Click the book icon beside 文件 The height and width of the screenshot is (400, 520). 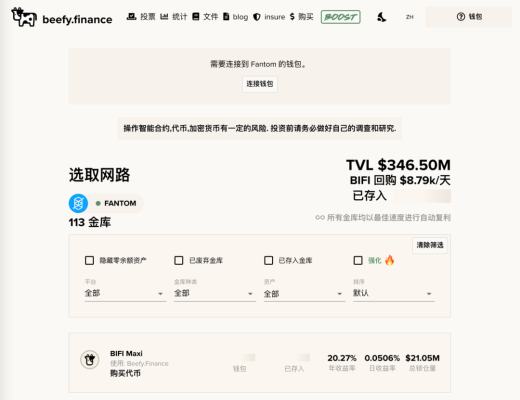[196, 16]
